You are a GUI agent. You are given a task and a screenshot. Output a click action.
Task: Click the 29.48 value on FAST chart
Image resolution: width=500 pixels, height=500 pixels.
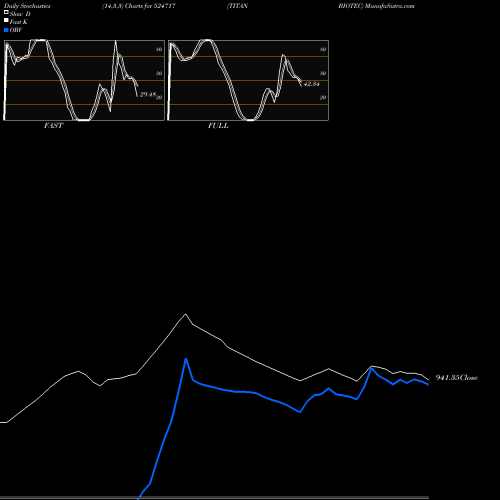tap(148, 95)
